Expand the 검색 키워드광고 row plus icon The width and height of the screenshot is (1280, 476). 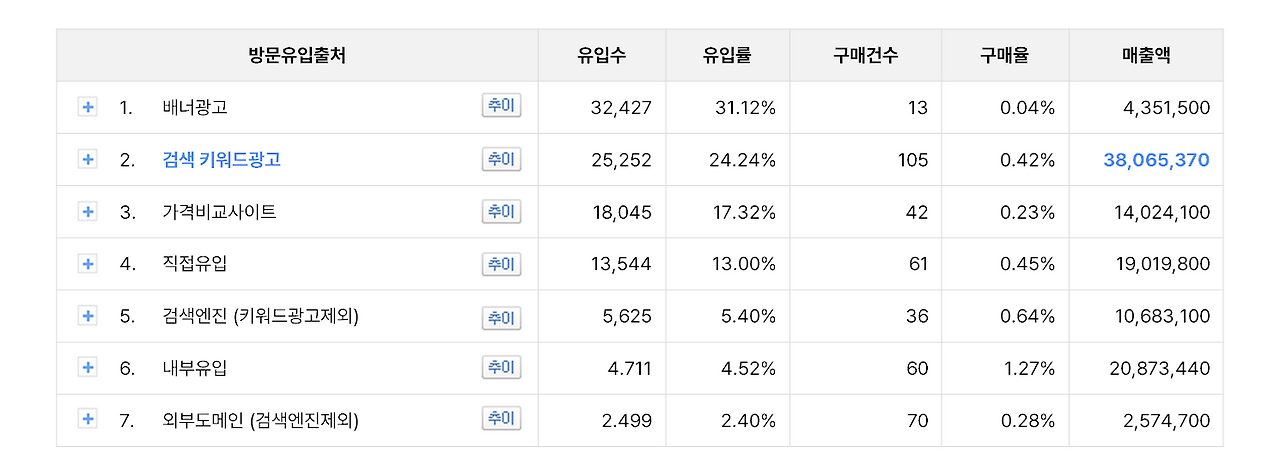tap(88, 159)
